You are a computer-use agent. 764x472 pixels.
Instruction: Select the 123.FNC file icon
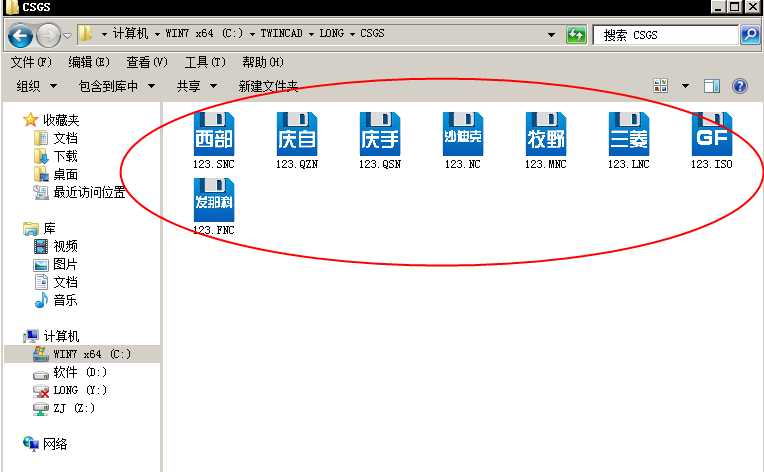click(214, 200)
